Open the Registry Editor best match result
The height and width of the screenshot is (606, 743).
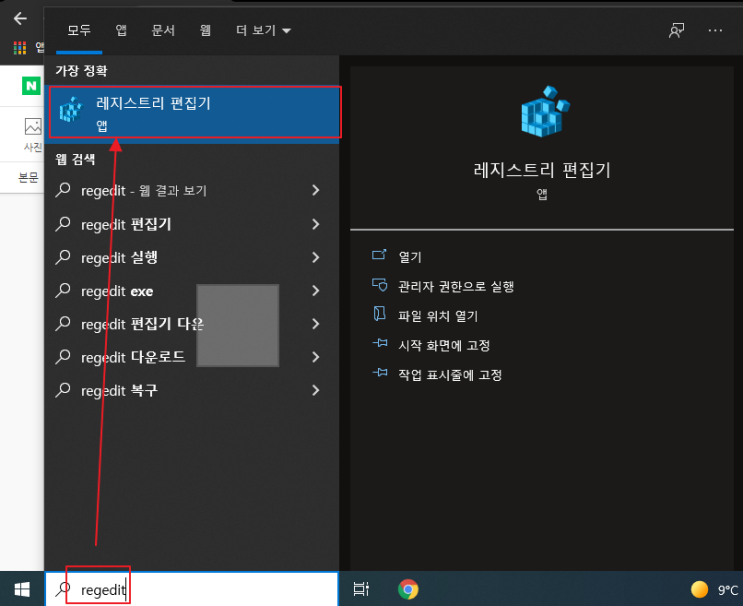coord(195,112)
